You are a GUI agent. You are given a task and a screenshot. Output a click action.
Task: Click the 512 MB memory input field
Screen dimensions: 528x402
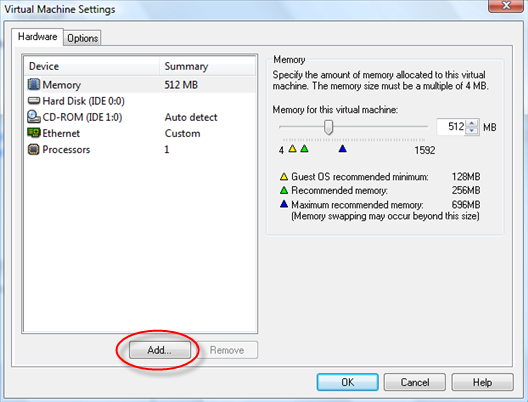[x=451, y=127]
